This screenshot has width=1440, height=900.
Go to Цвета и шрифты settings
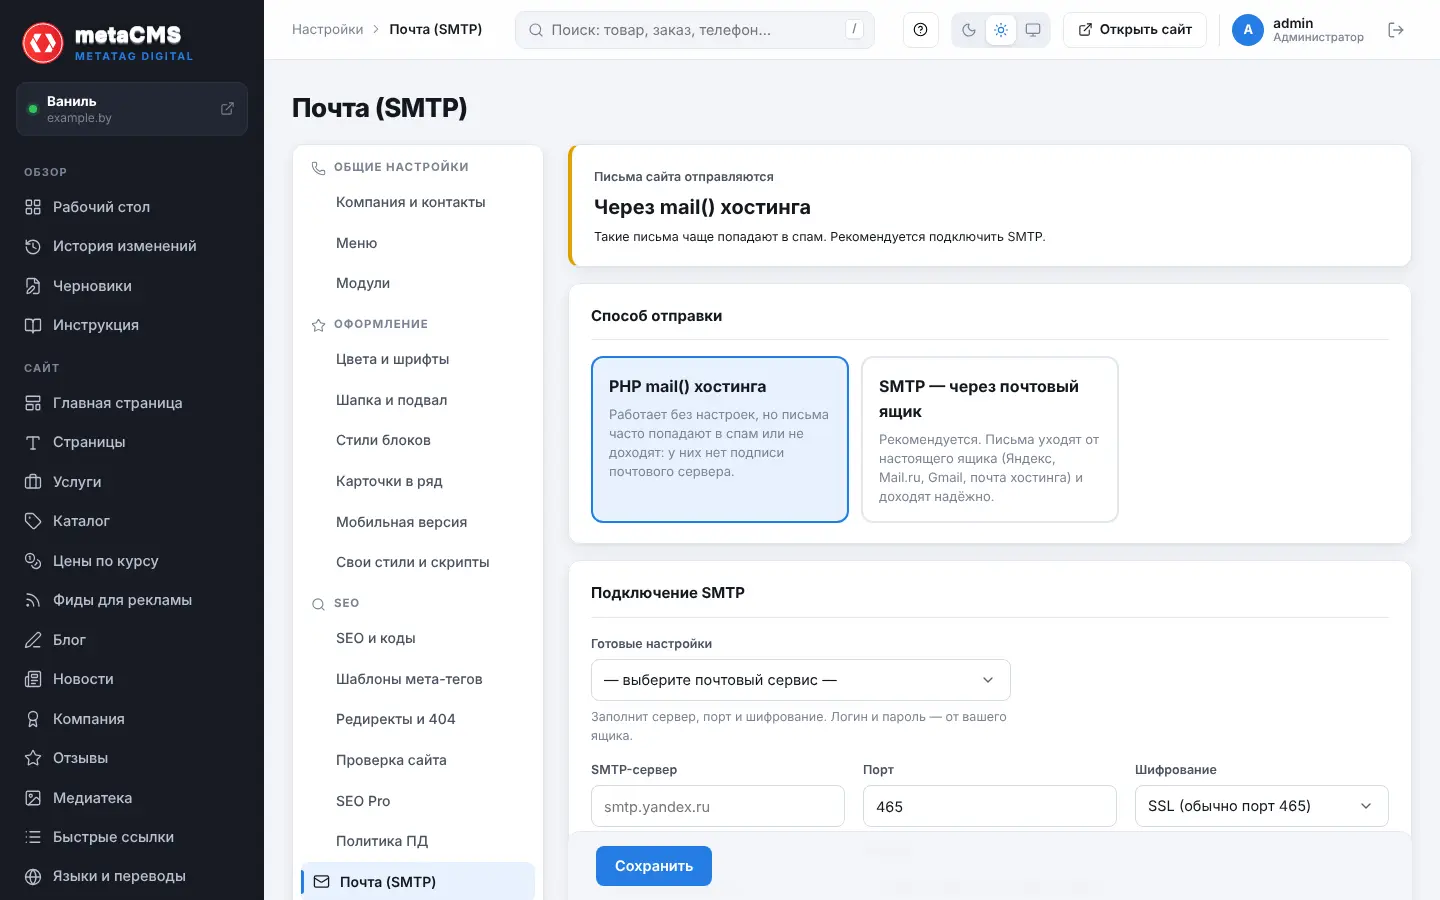click(x=393, y=359)
